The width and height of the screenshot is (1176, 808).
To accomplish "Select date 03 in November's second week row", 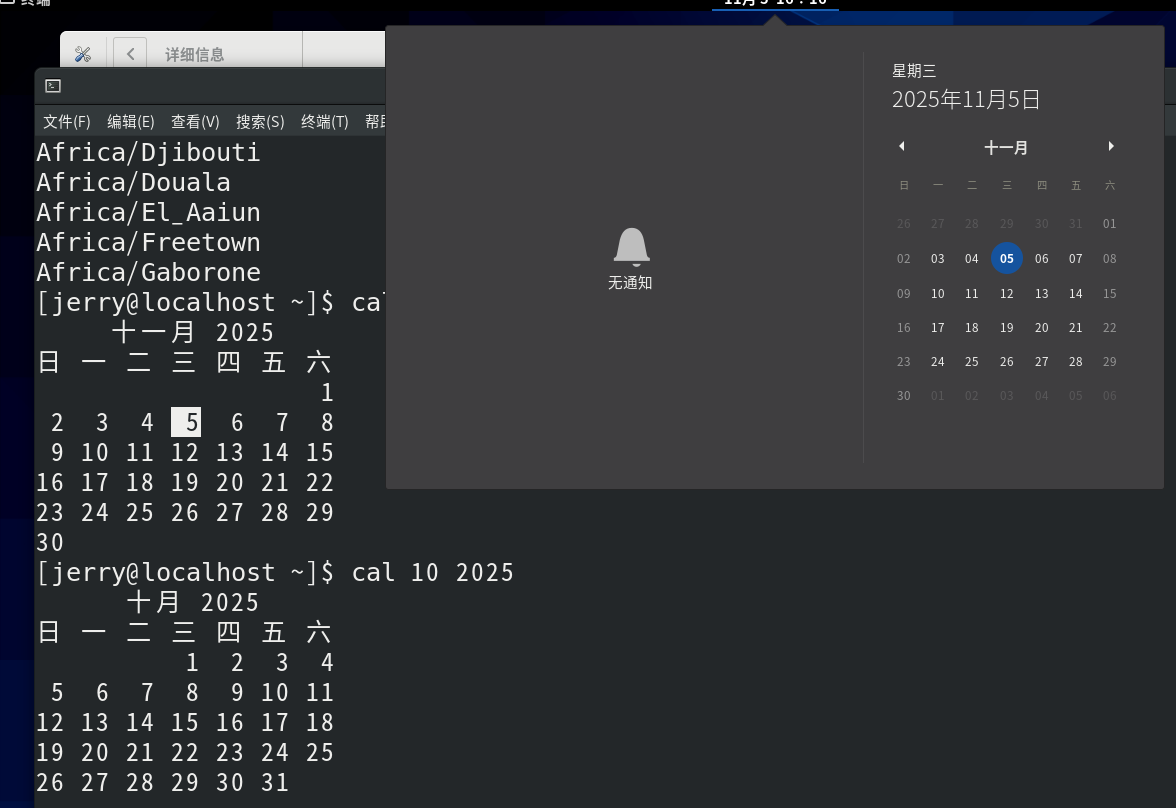I will (938, 258).
